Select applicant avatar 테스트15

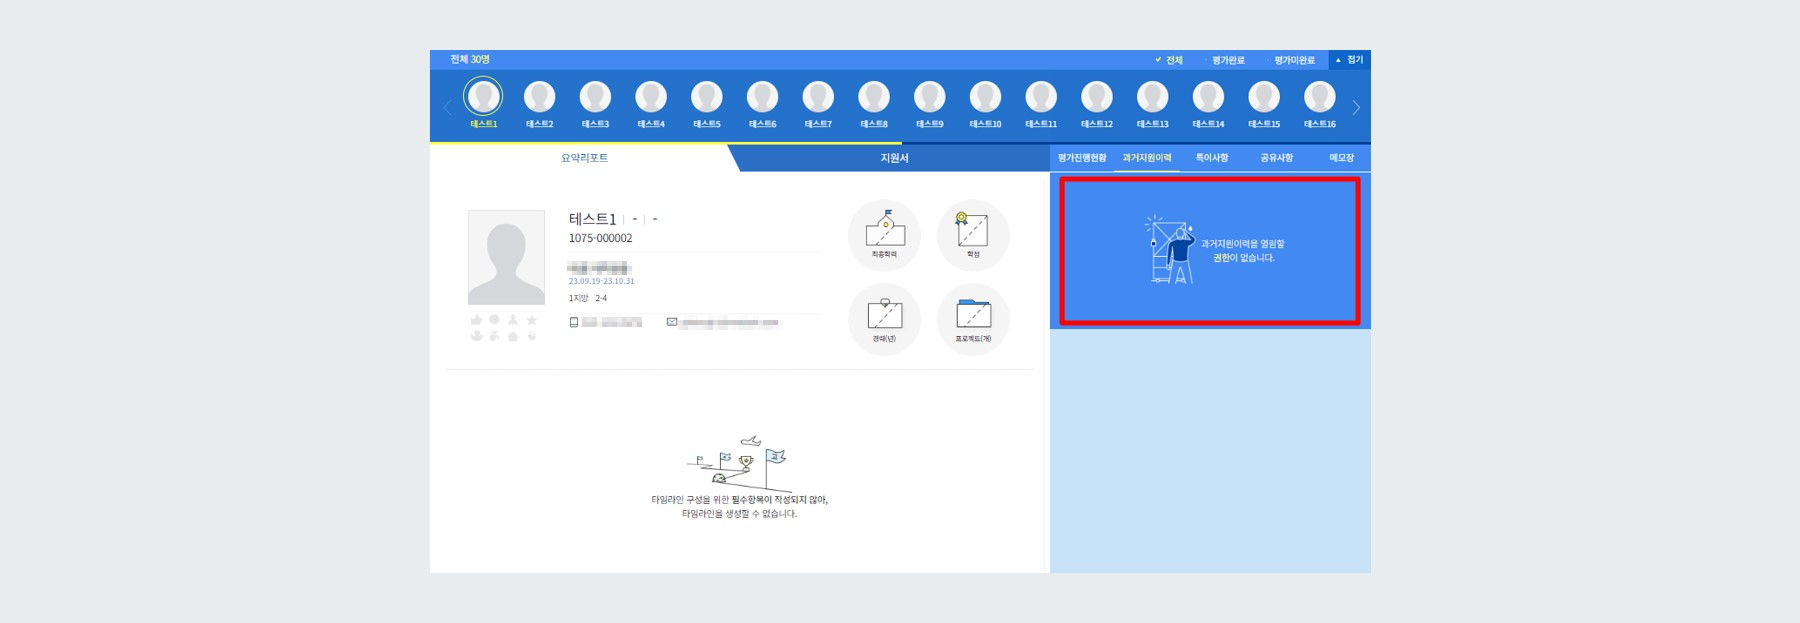(1264, 97)
